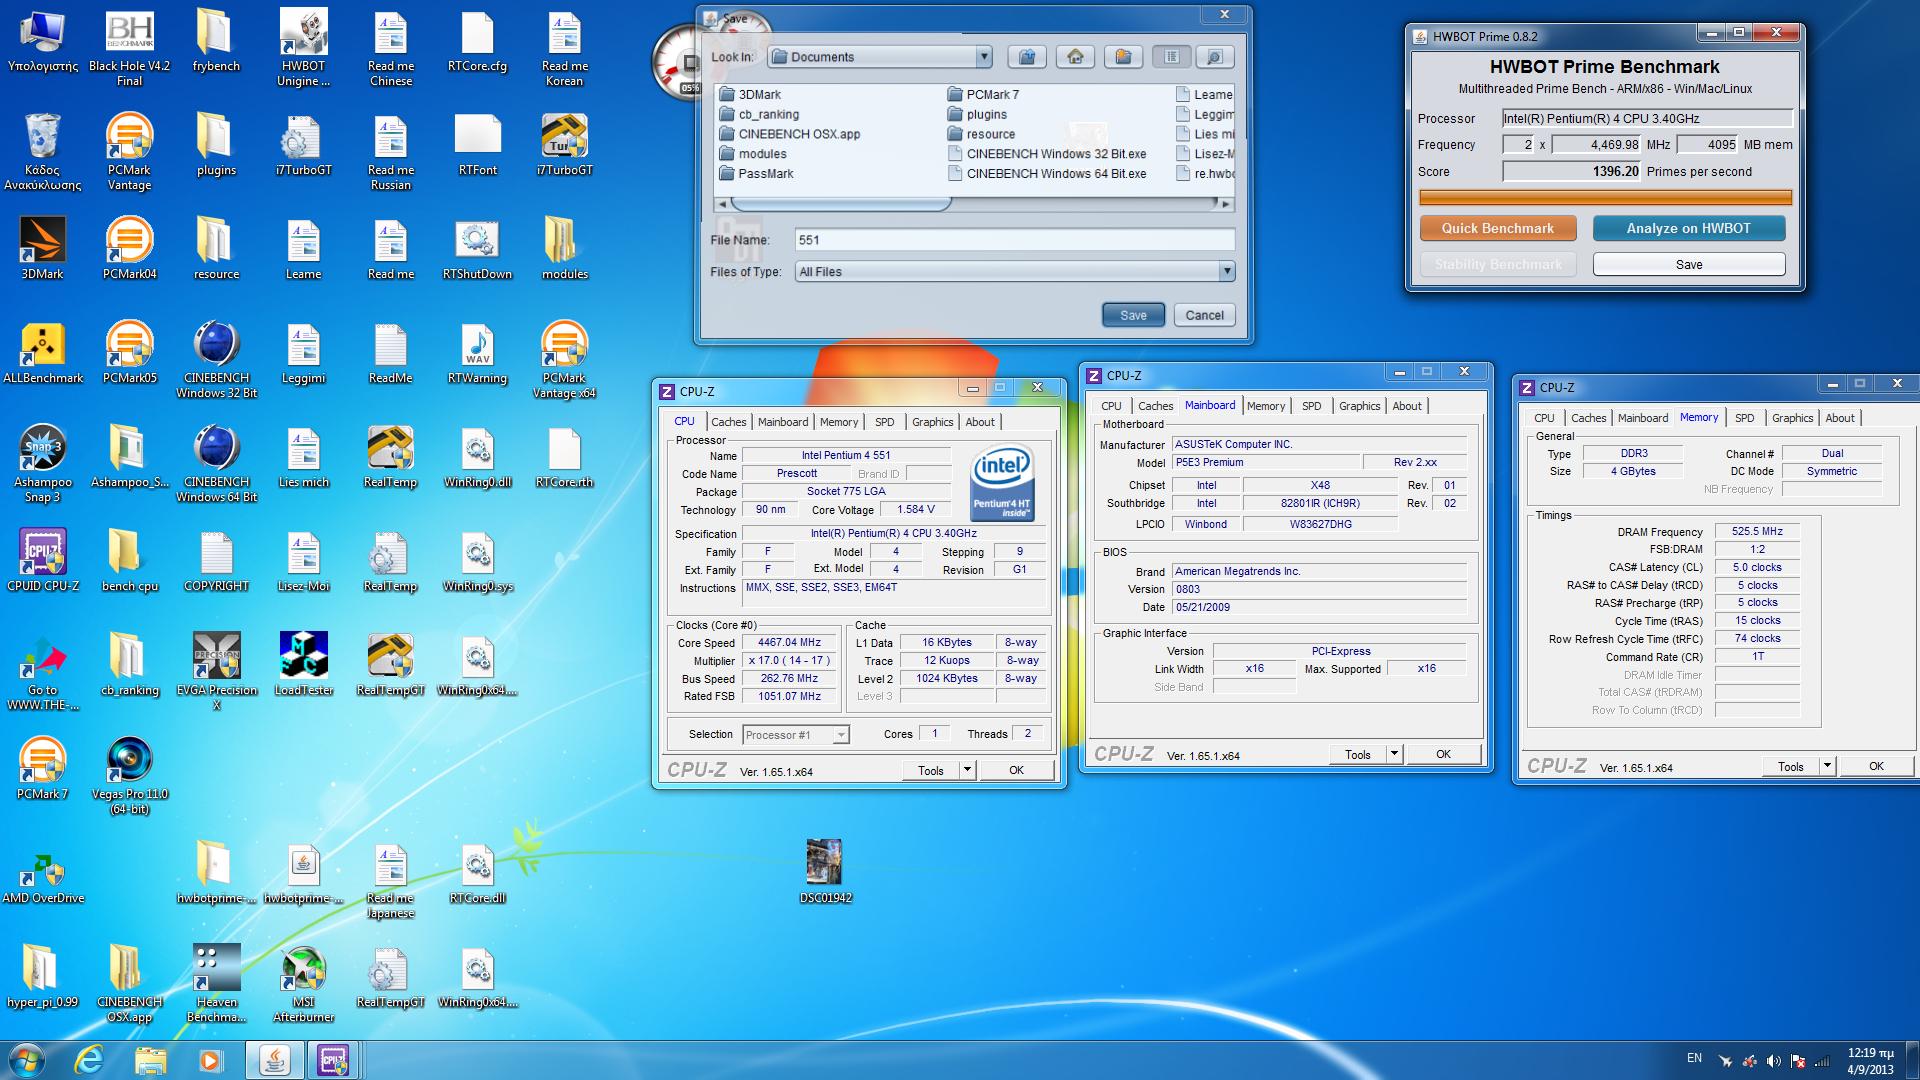Open Heaven Benchmark desktop icon

coord(216,984)
